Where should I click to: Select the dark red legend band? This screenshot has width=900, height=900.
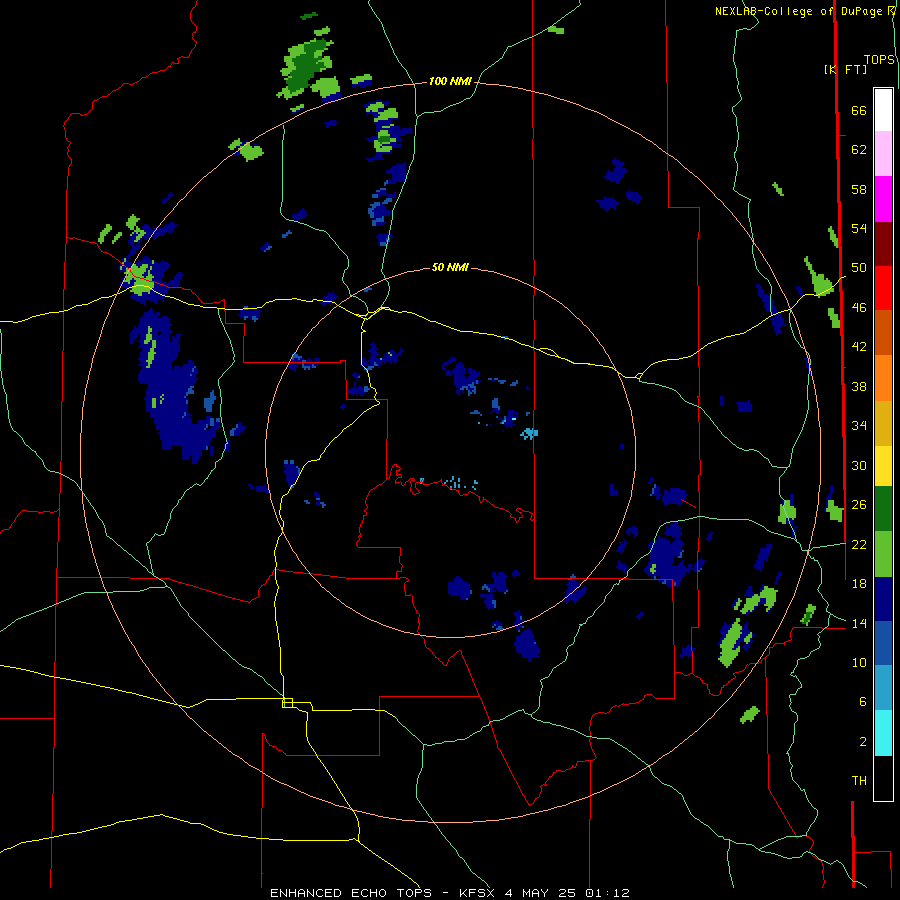click(x=883, y=244)
